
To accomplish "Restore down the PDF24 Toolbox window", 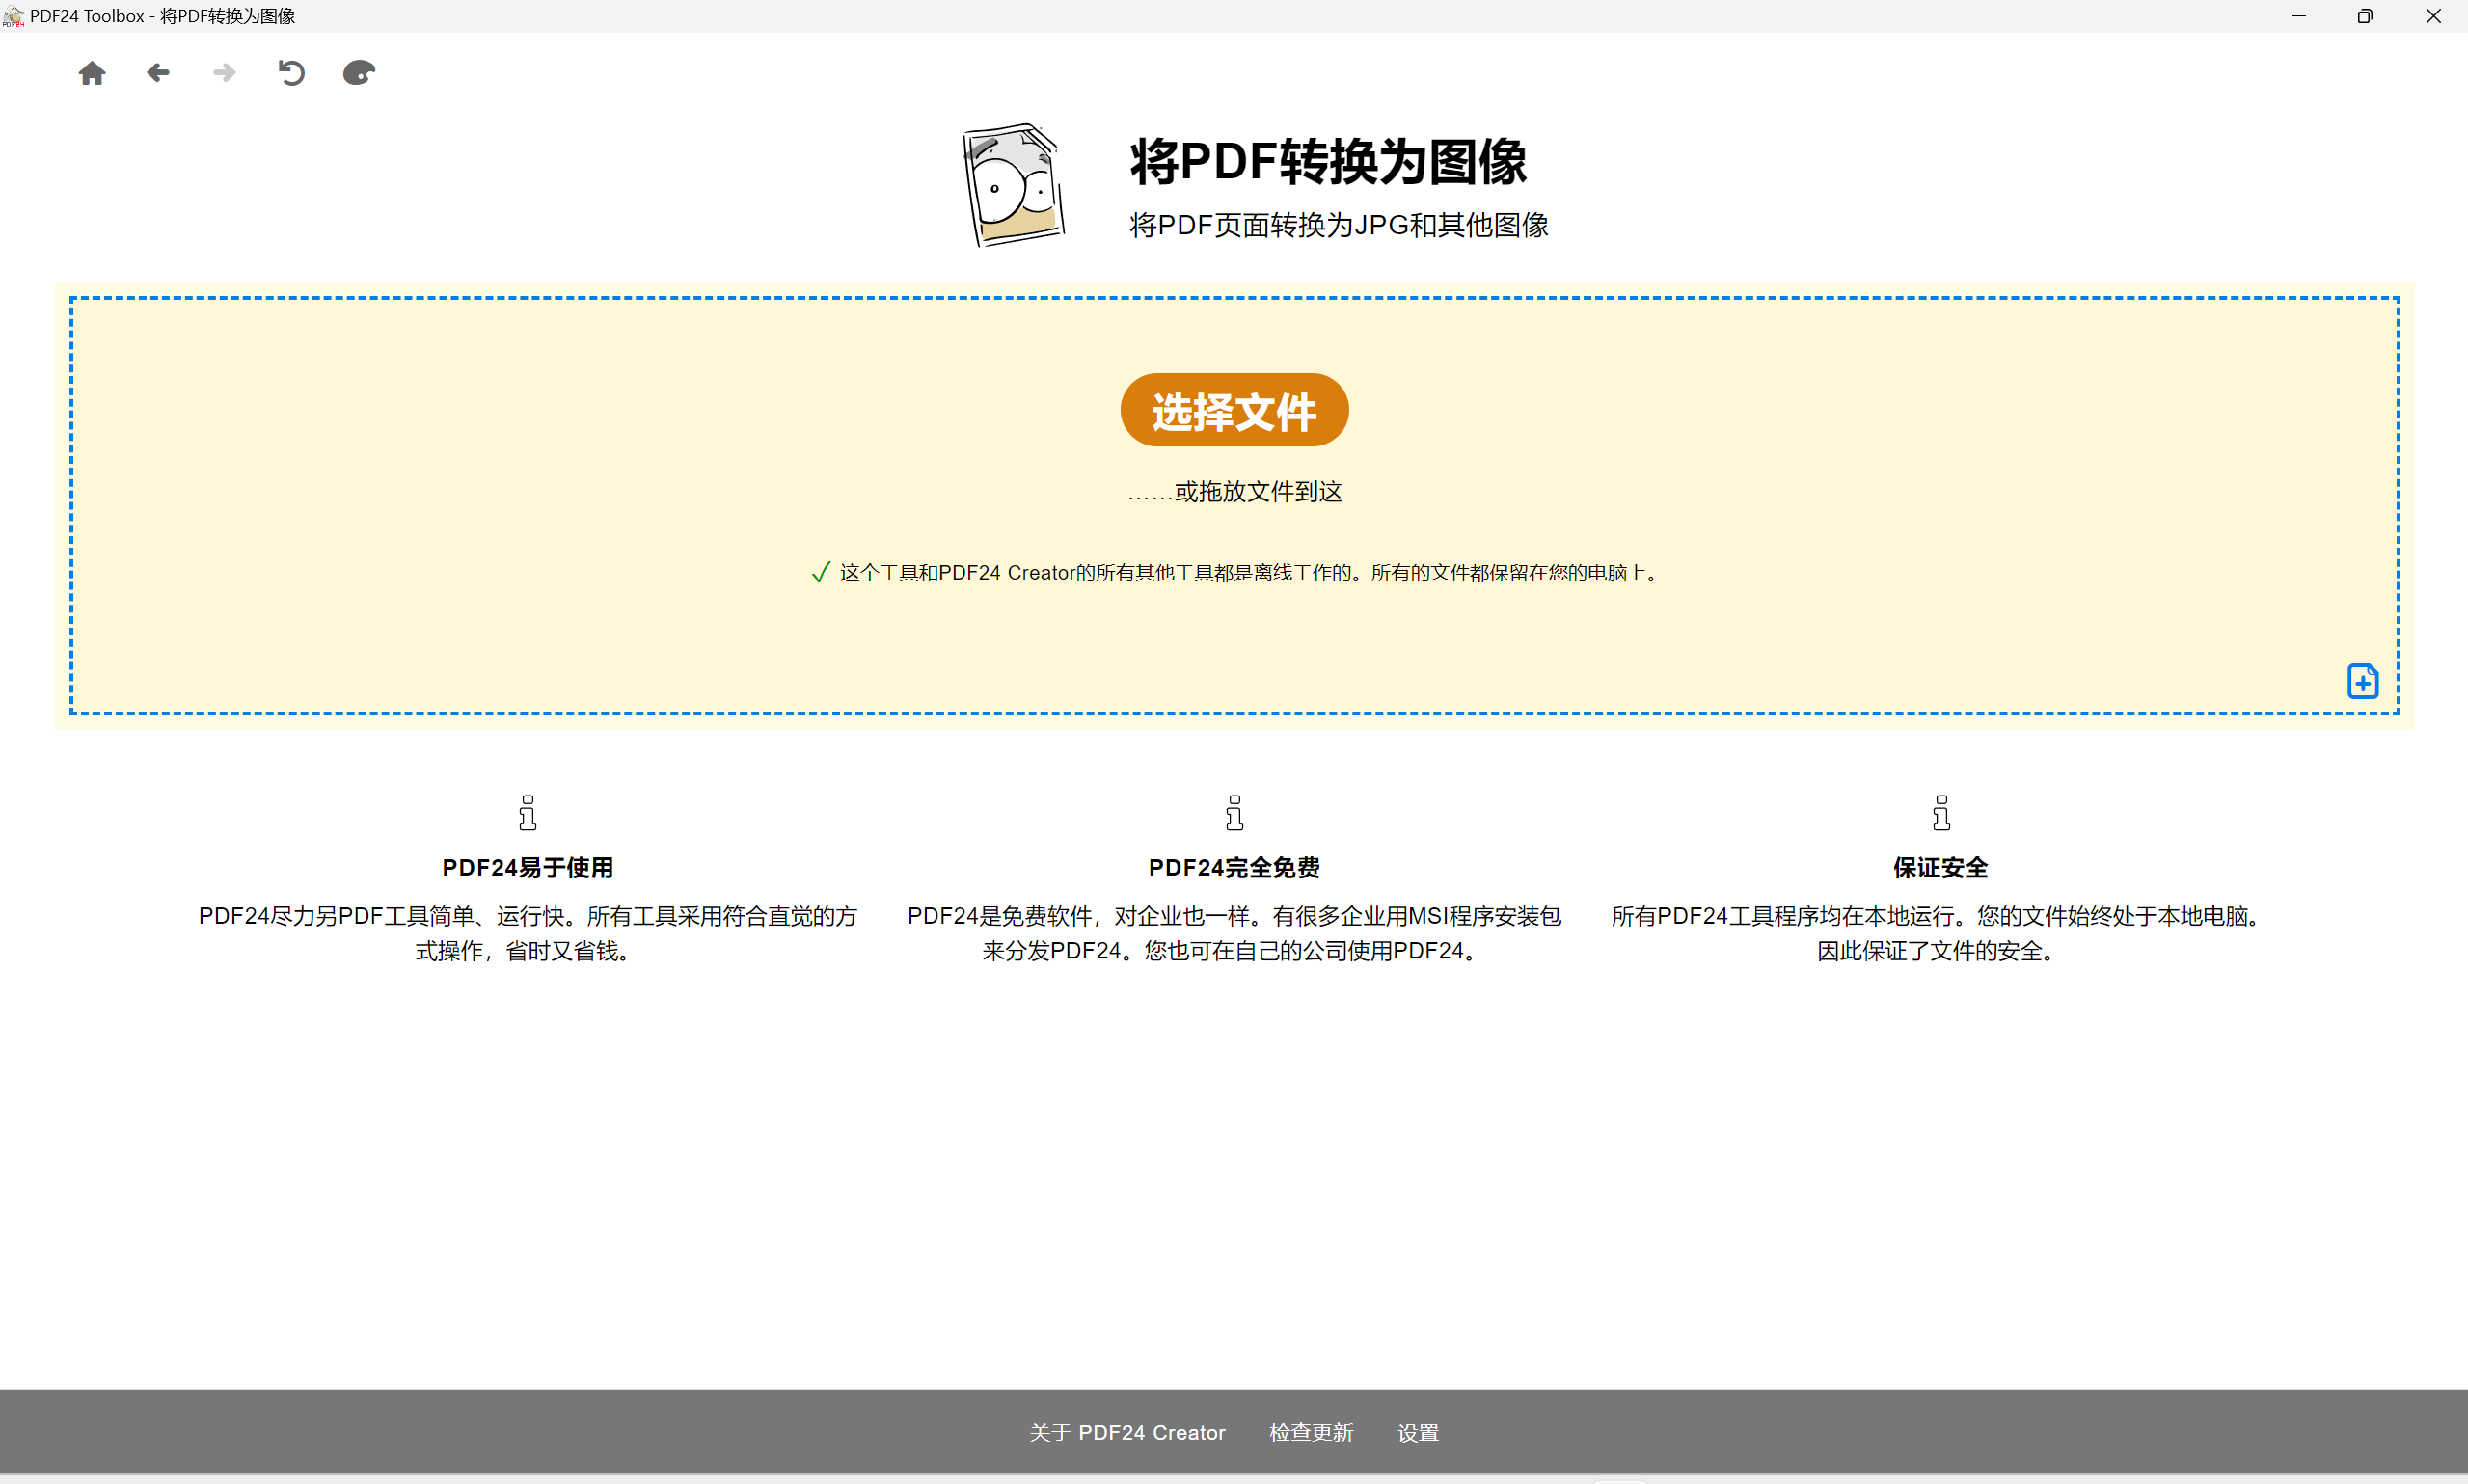I will point(2365,16).
